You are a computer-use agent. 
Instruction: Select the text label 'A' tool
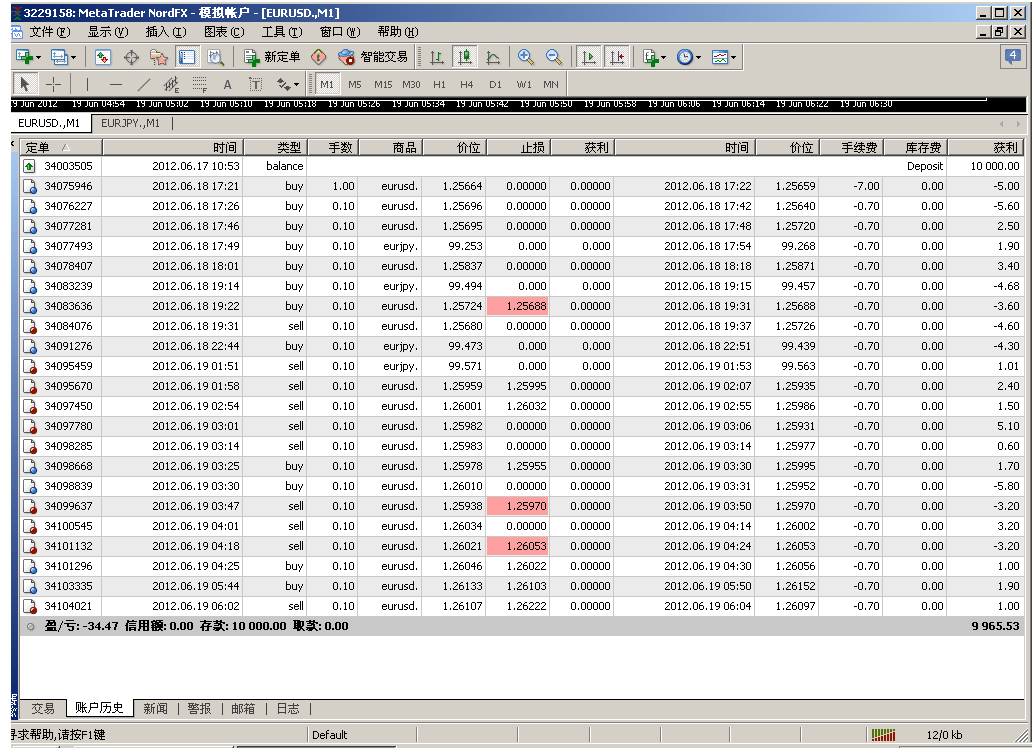tap(227, 85)
